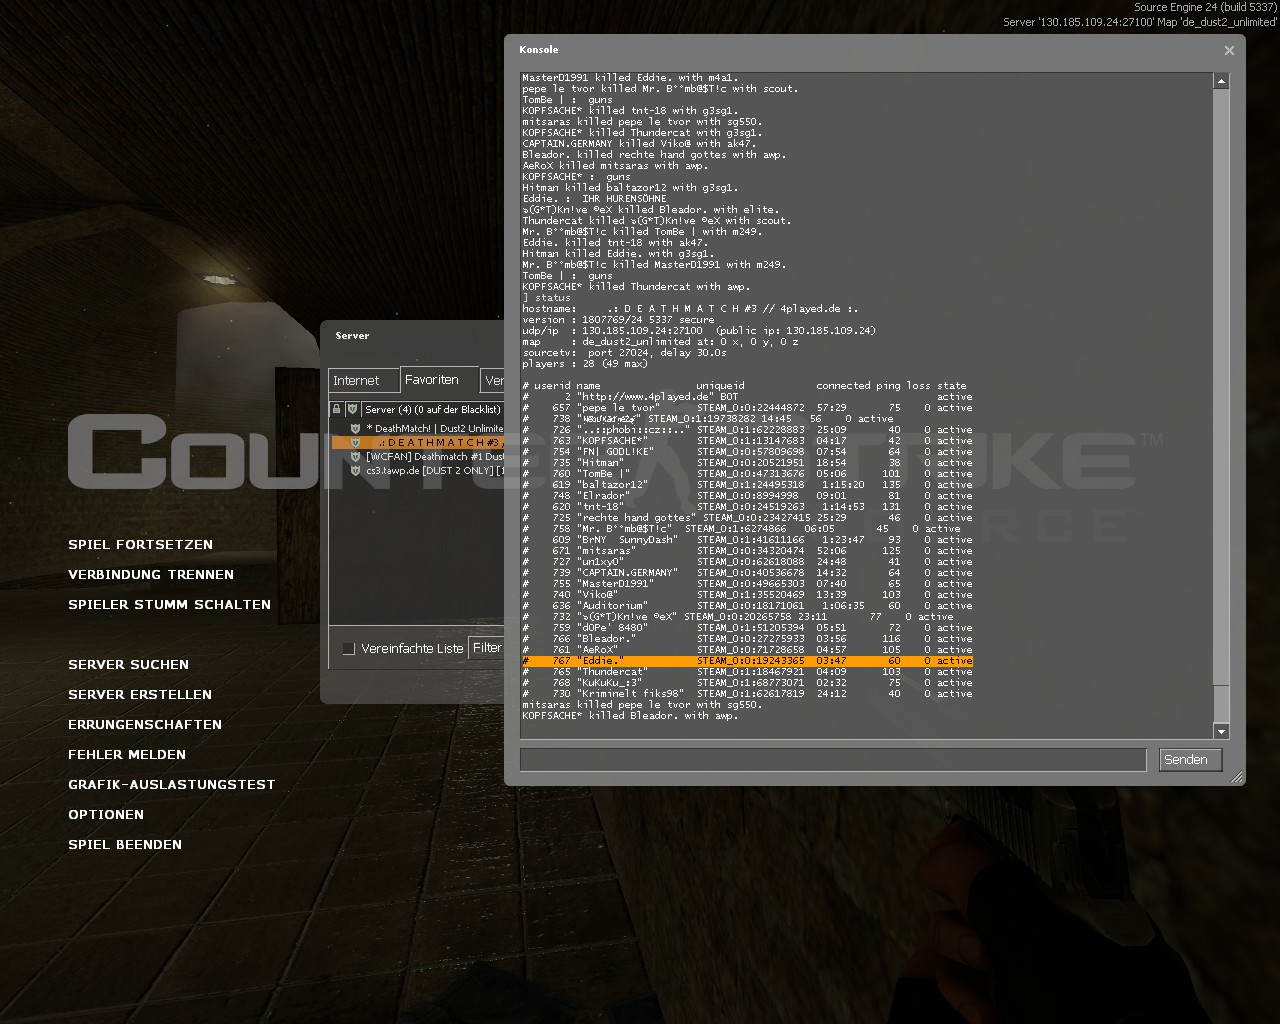
Task: Select the '[WCFAN] Deathmatch #1' server row
Action: click(x=417, y=456)
